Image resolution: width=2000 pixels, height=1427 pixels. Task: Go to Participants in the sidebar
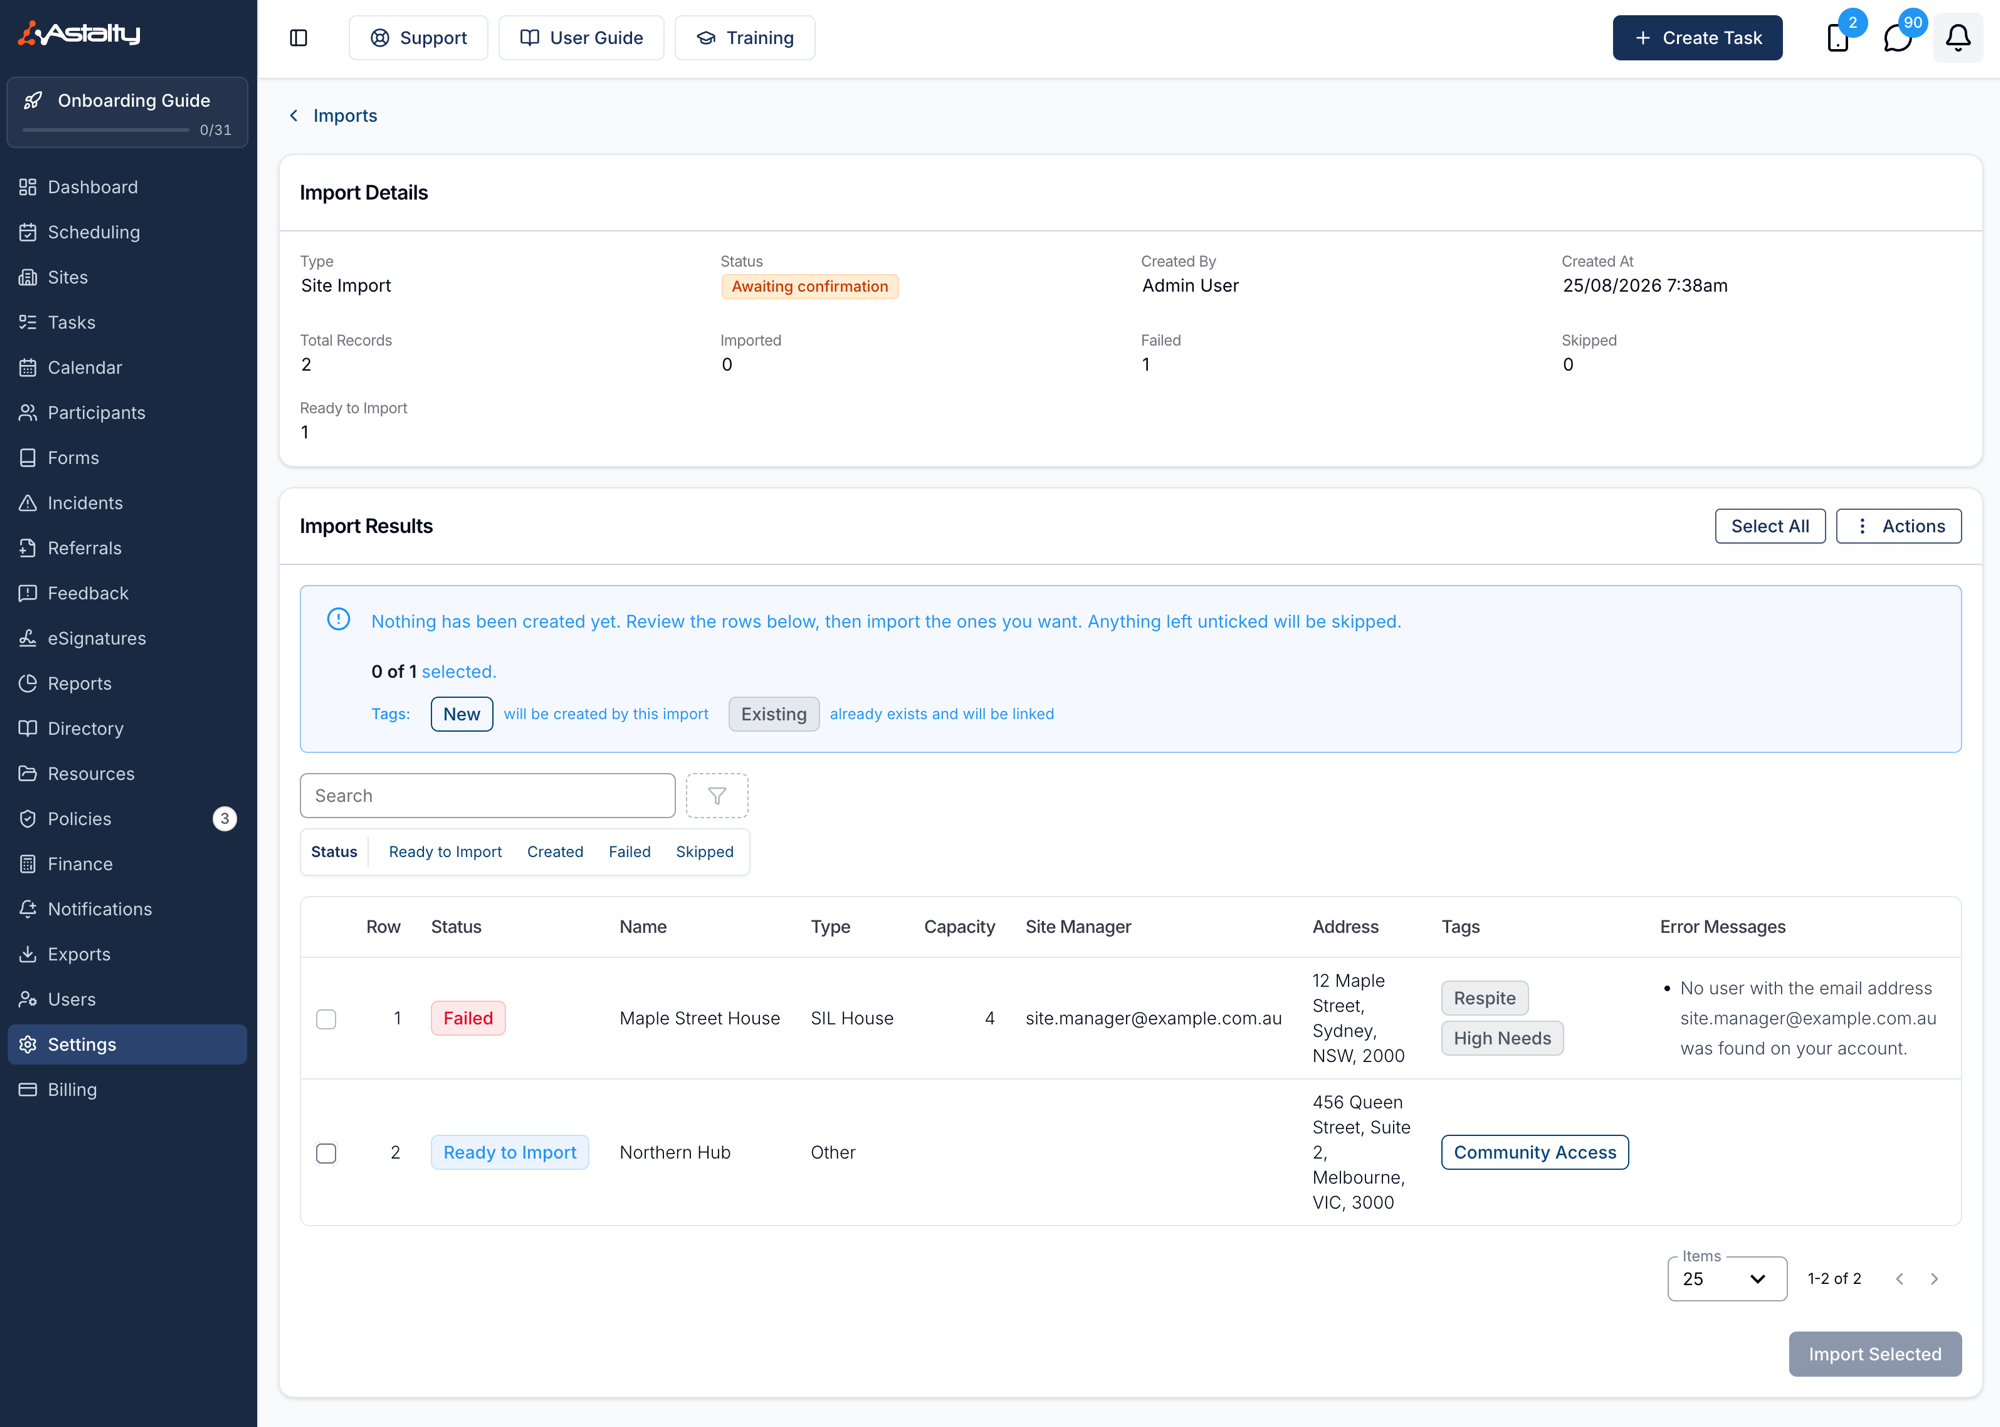pos(127,412)
